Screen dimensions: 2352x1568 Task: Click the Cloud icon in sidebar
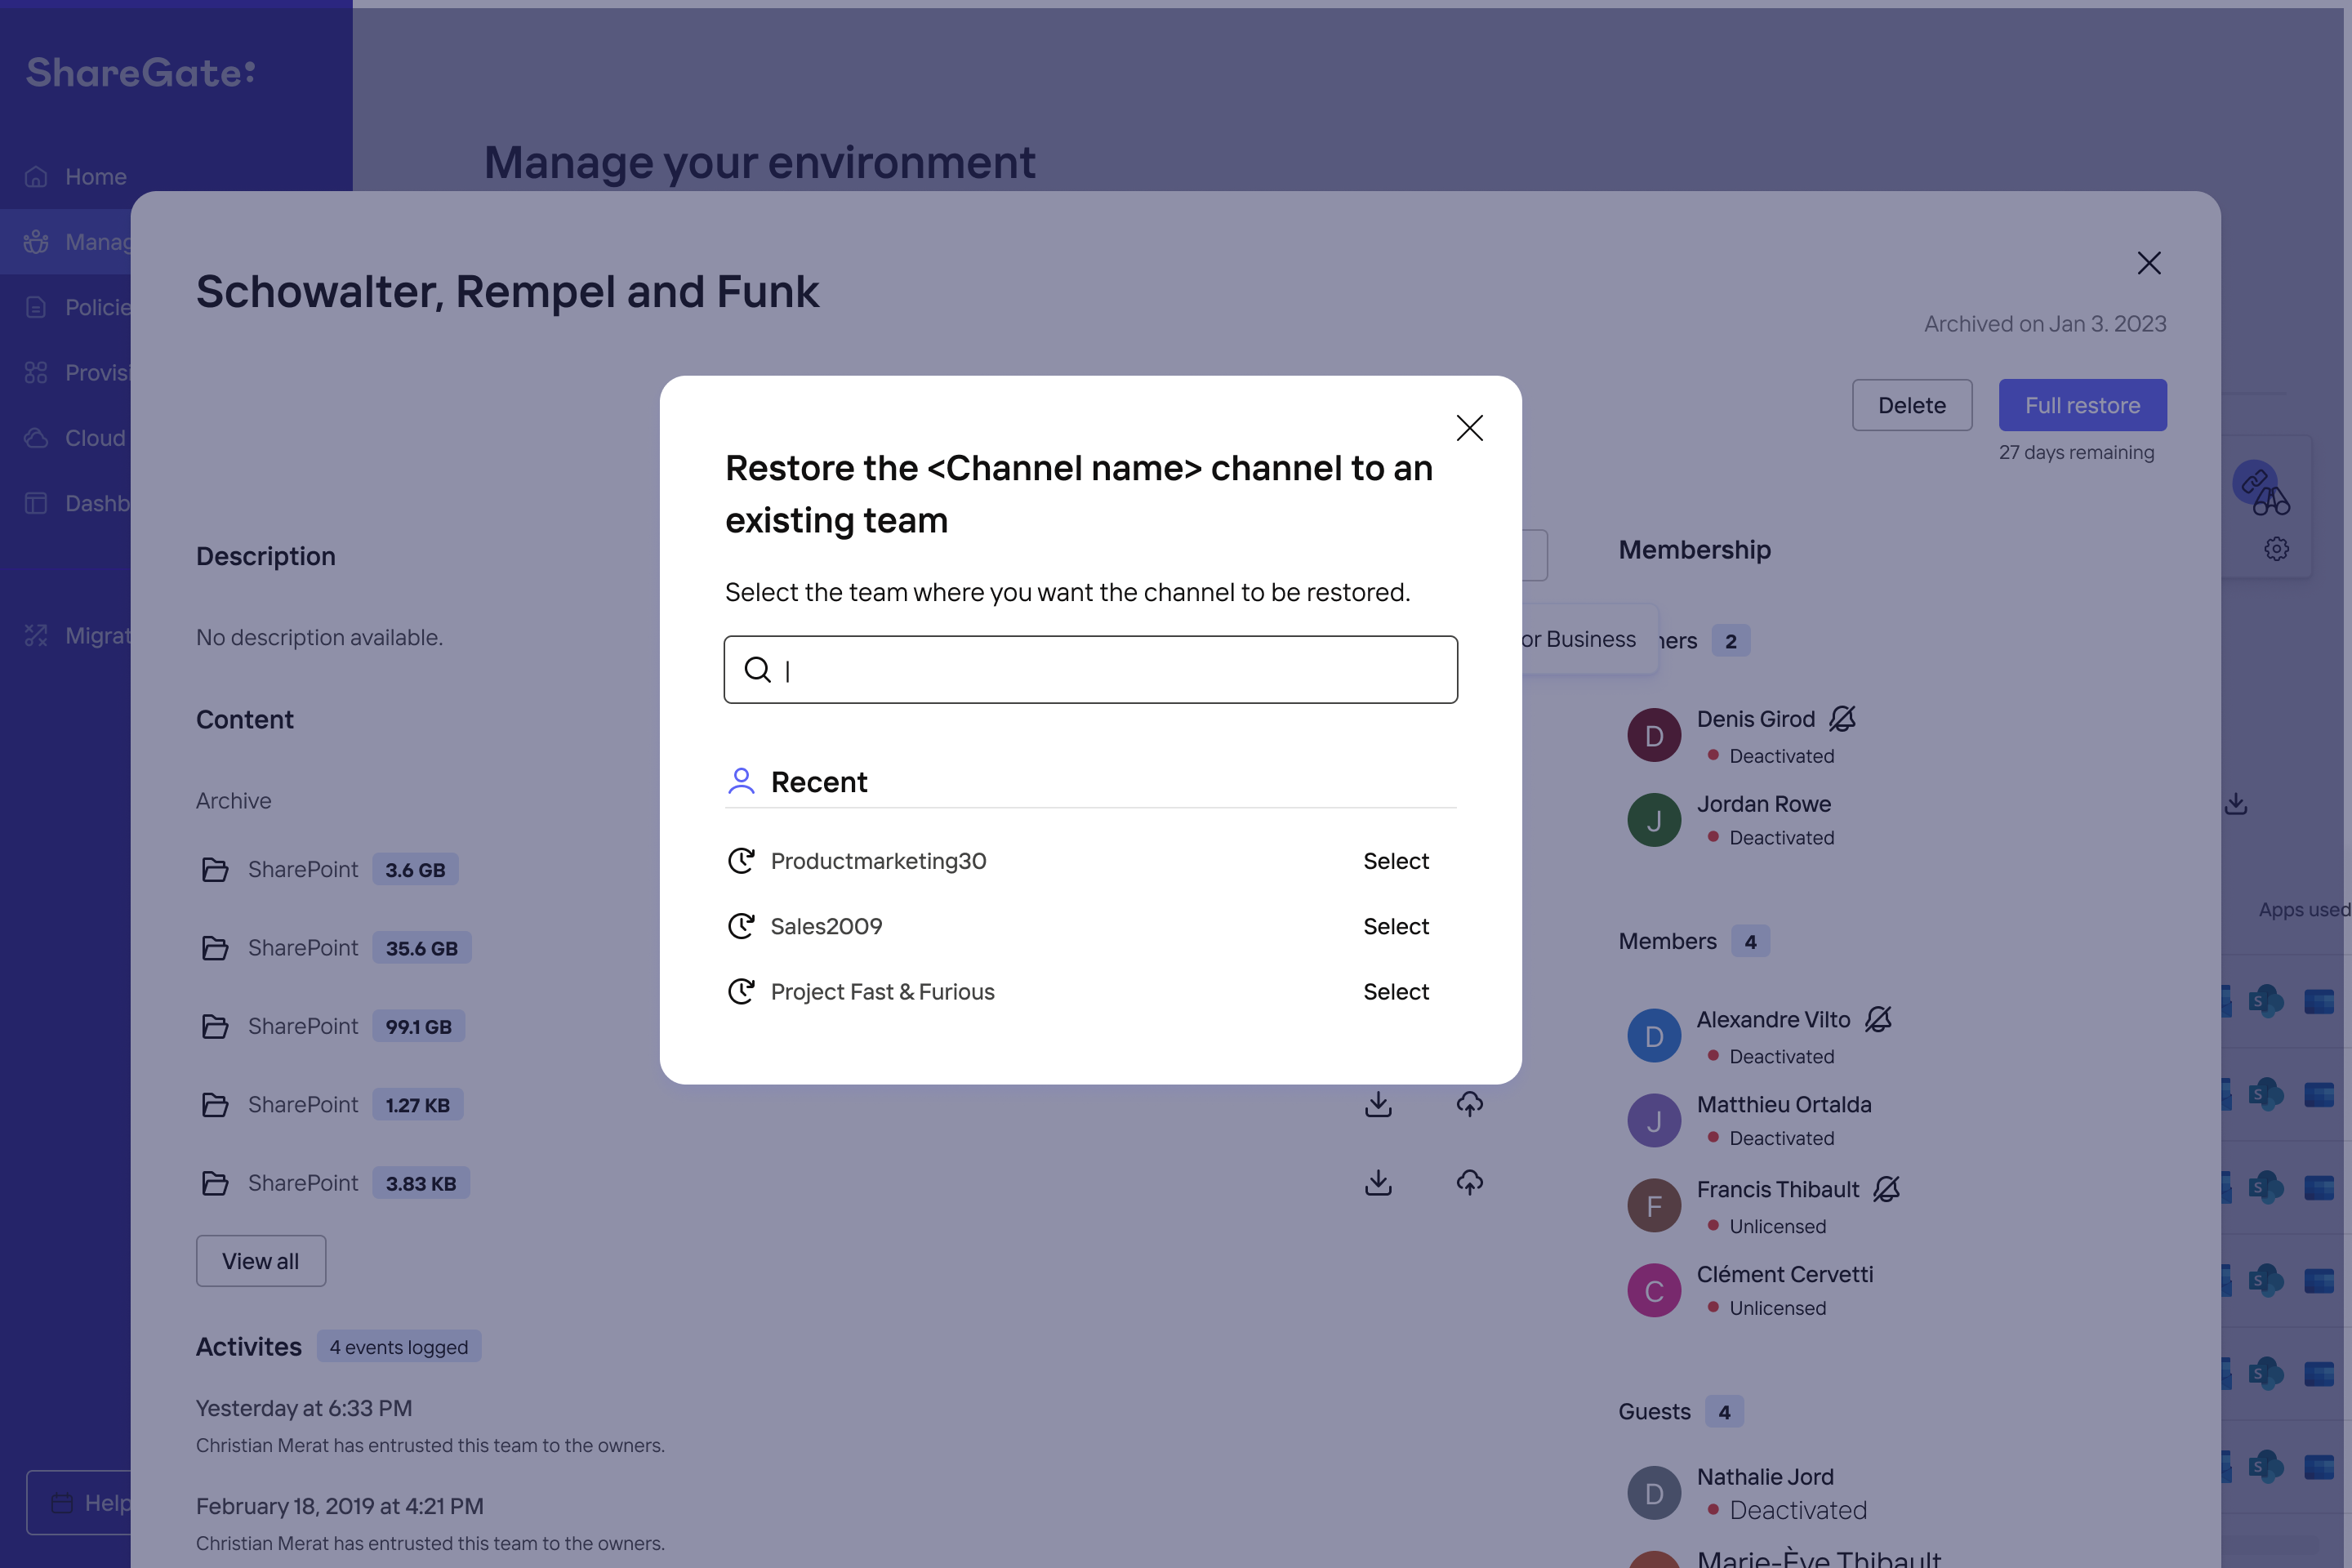click(x=36, y=438)
